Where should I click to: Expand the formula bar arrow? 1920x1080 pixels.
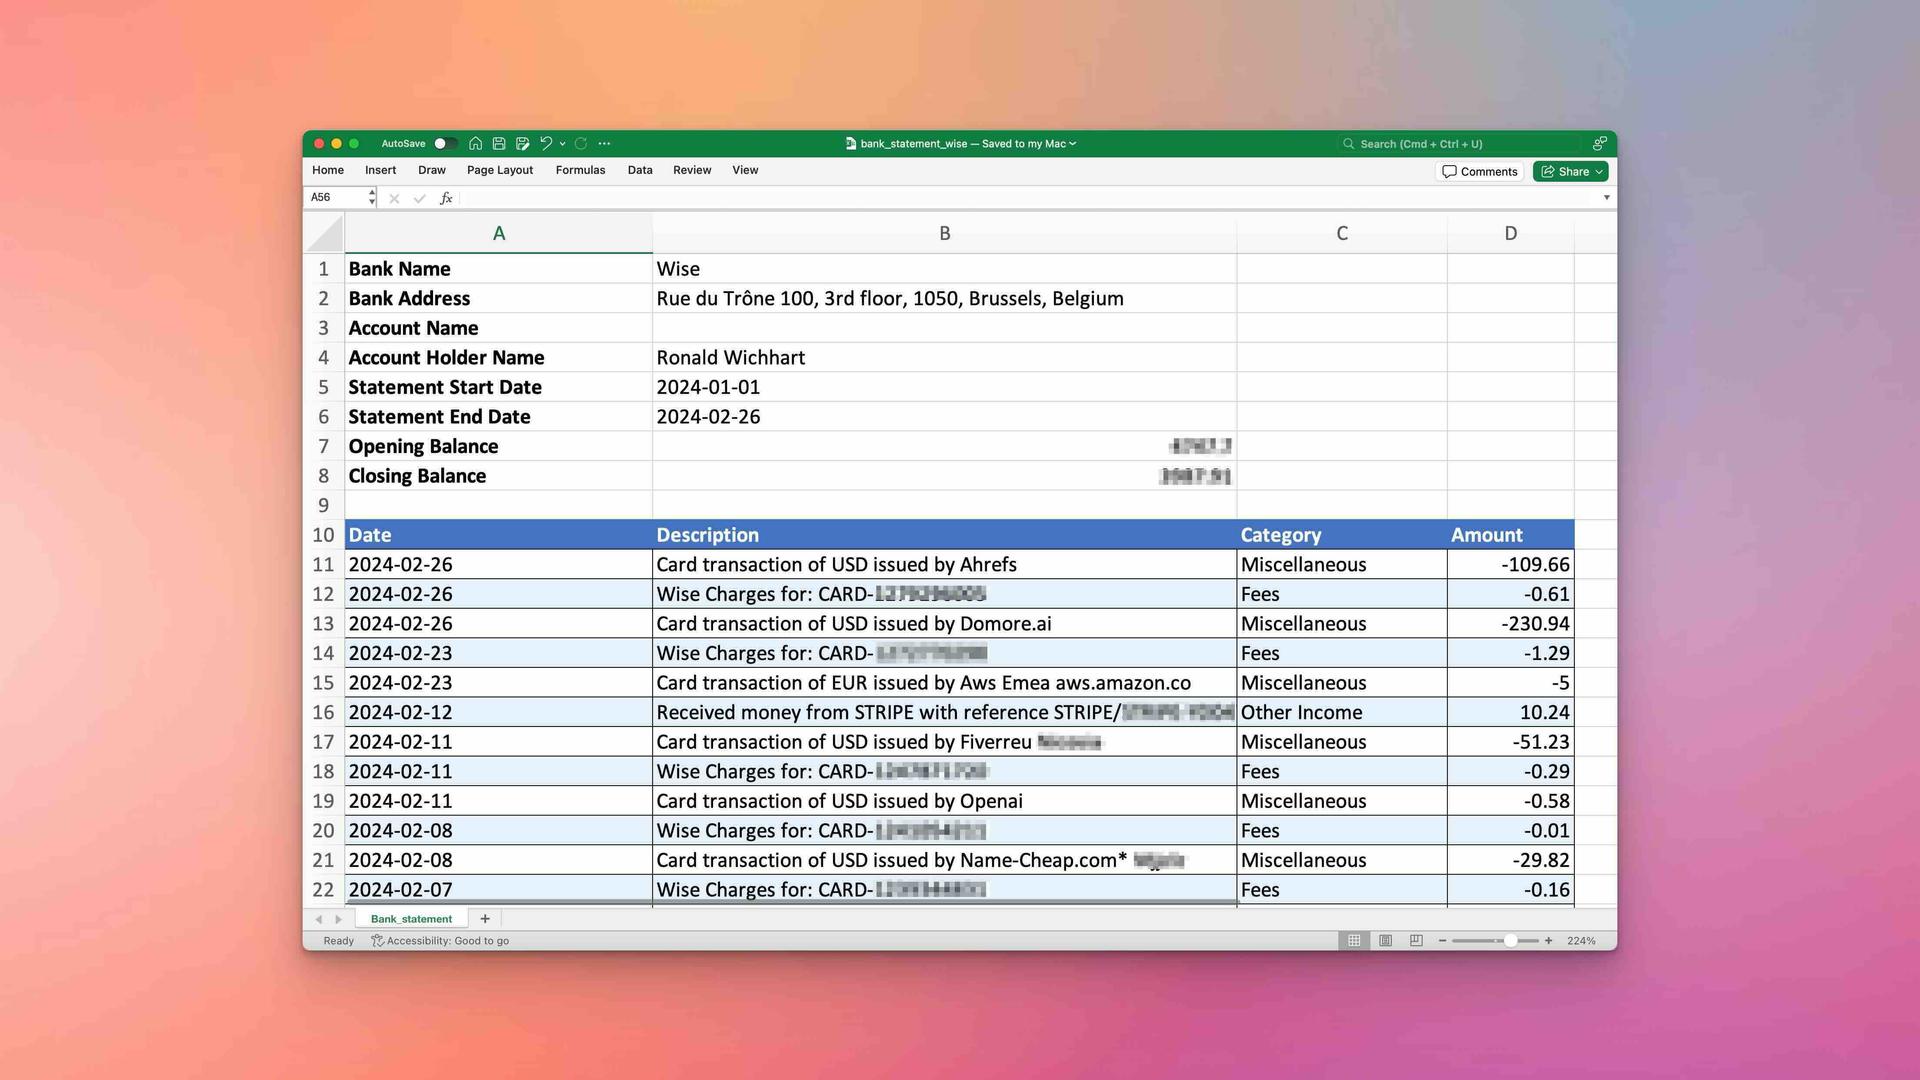[1607, 198]
